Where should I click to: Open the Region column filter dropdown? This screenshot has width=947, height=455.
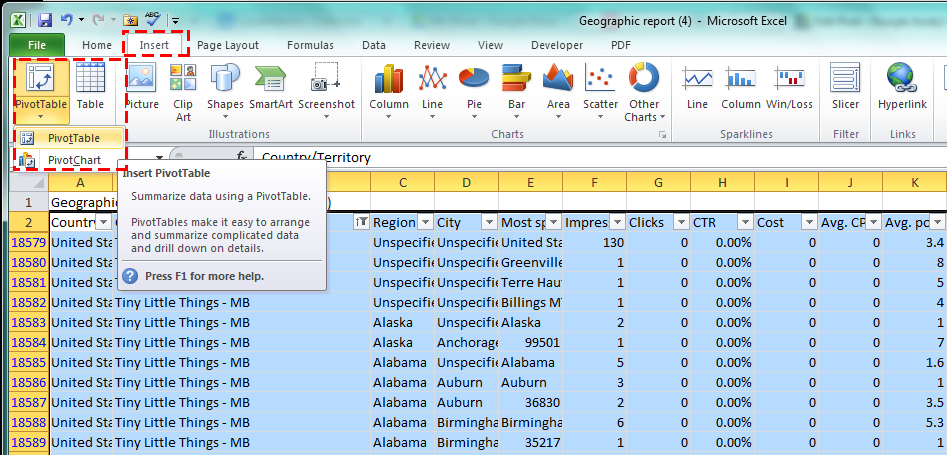(x=425, y=223)
